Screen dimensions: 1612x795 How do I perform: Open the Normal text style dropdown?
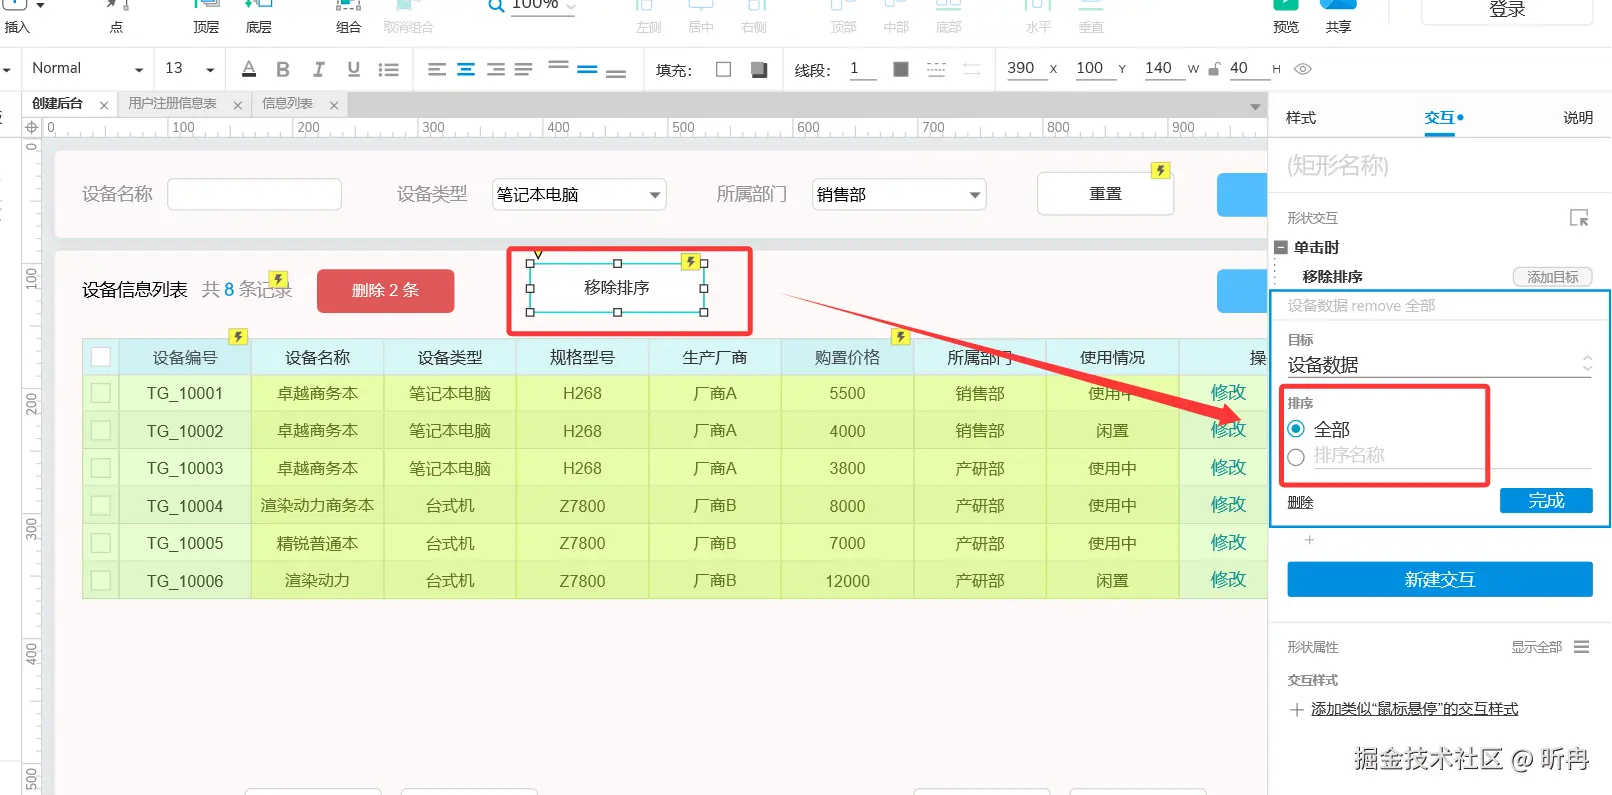pyautogui.click(x=87, y=69)
